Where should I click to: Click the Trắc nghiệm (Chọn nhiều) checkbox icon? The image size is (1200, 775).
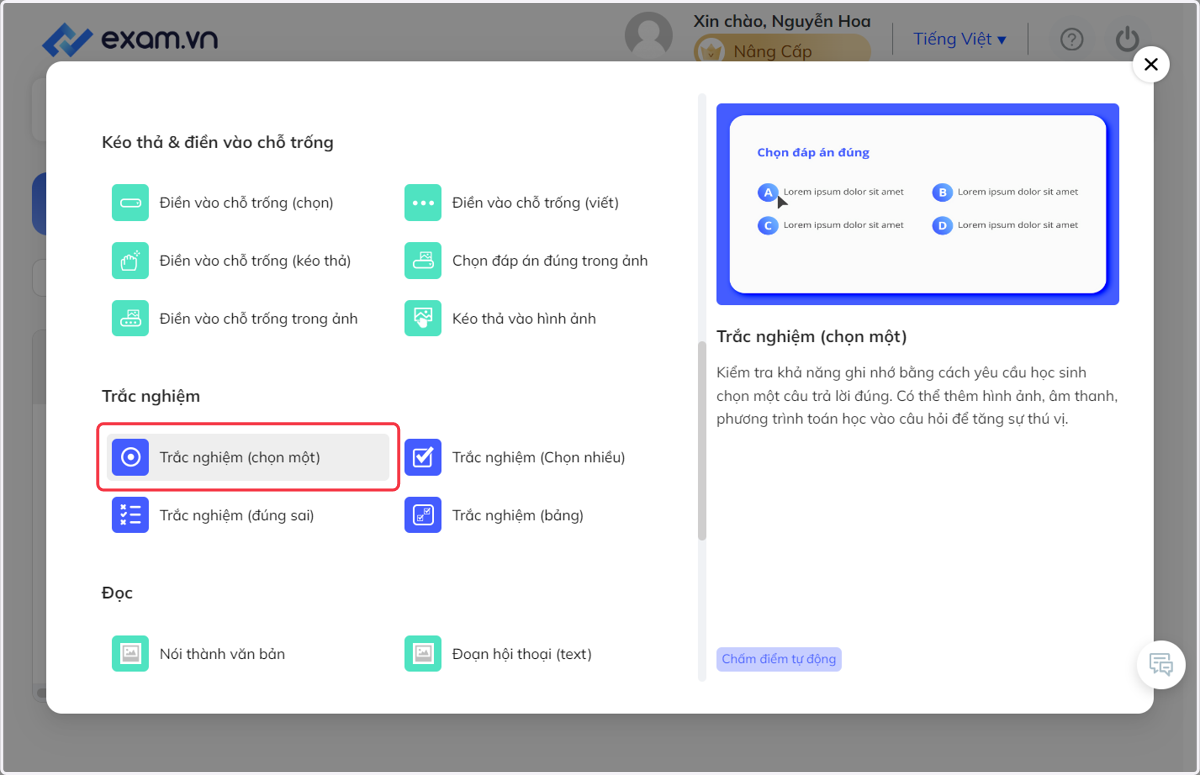(x=423, y=457)
